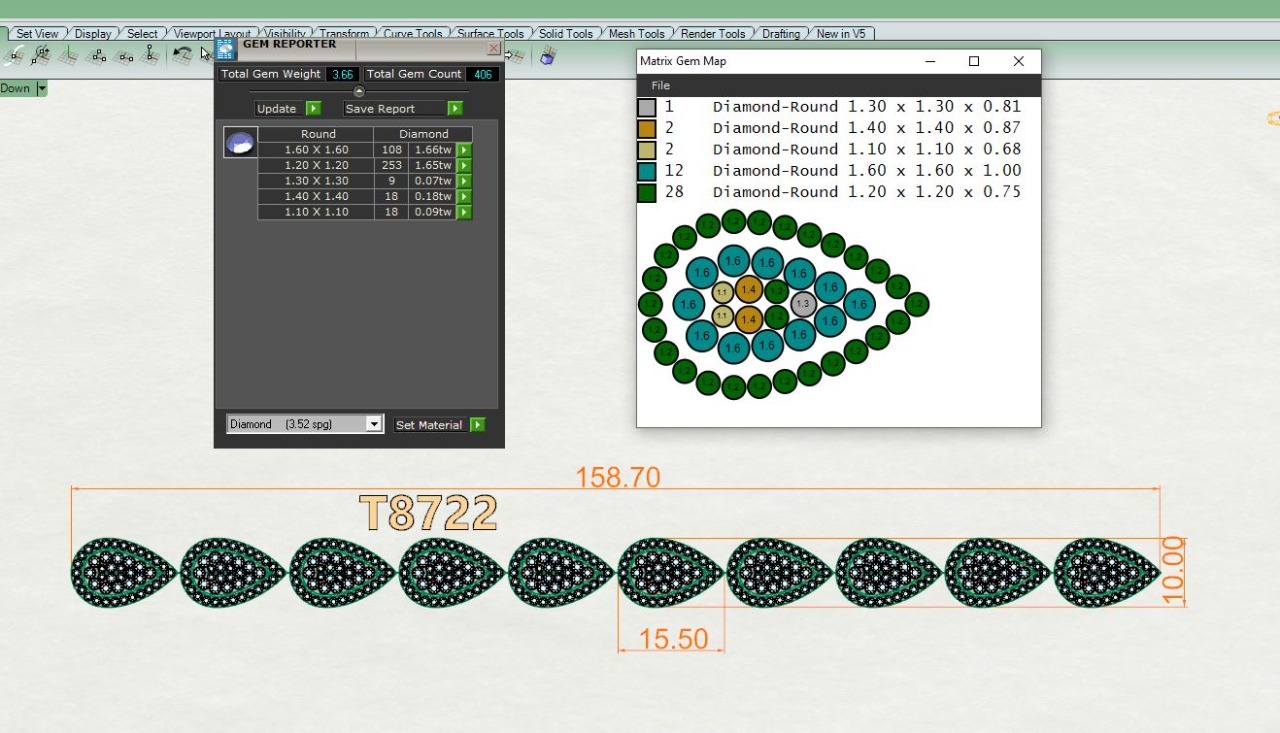Click legend row Diamond-Round 1.20 x 1.20 x 0.75

pos(830,192)
